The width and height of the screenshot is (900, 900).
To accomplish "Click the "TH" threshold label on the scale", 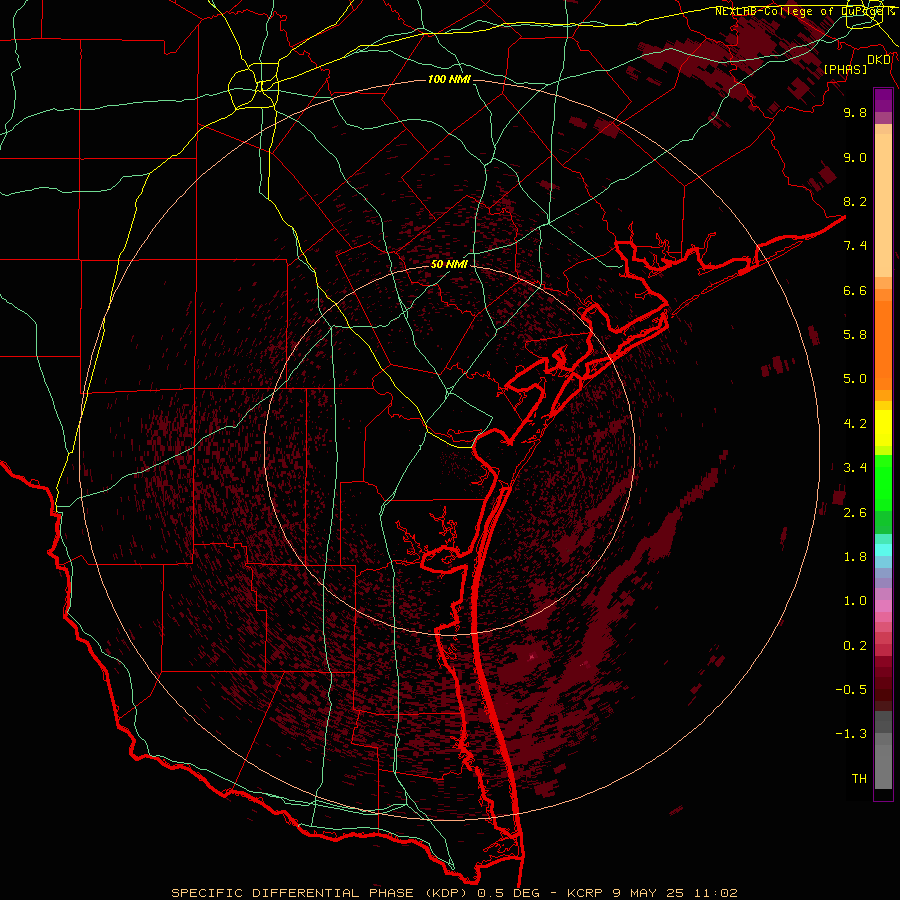I will (x=859, y=779).
